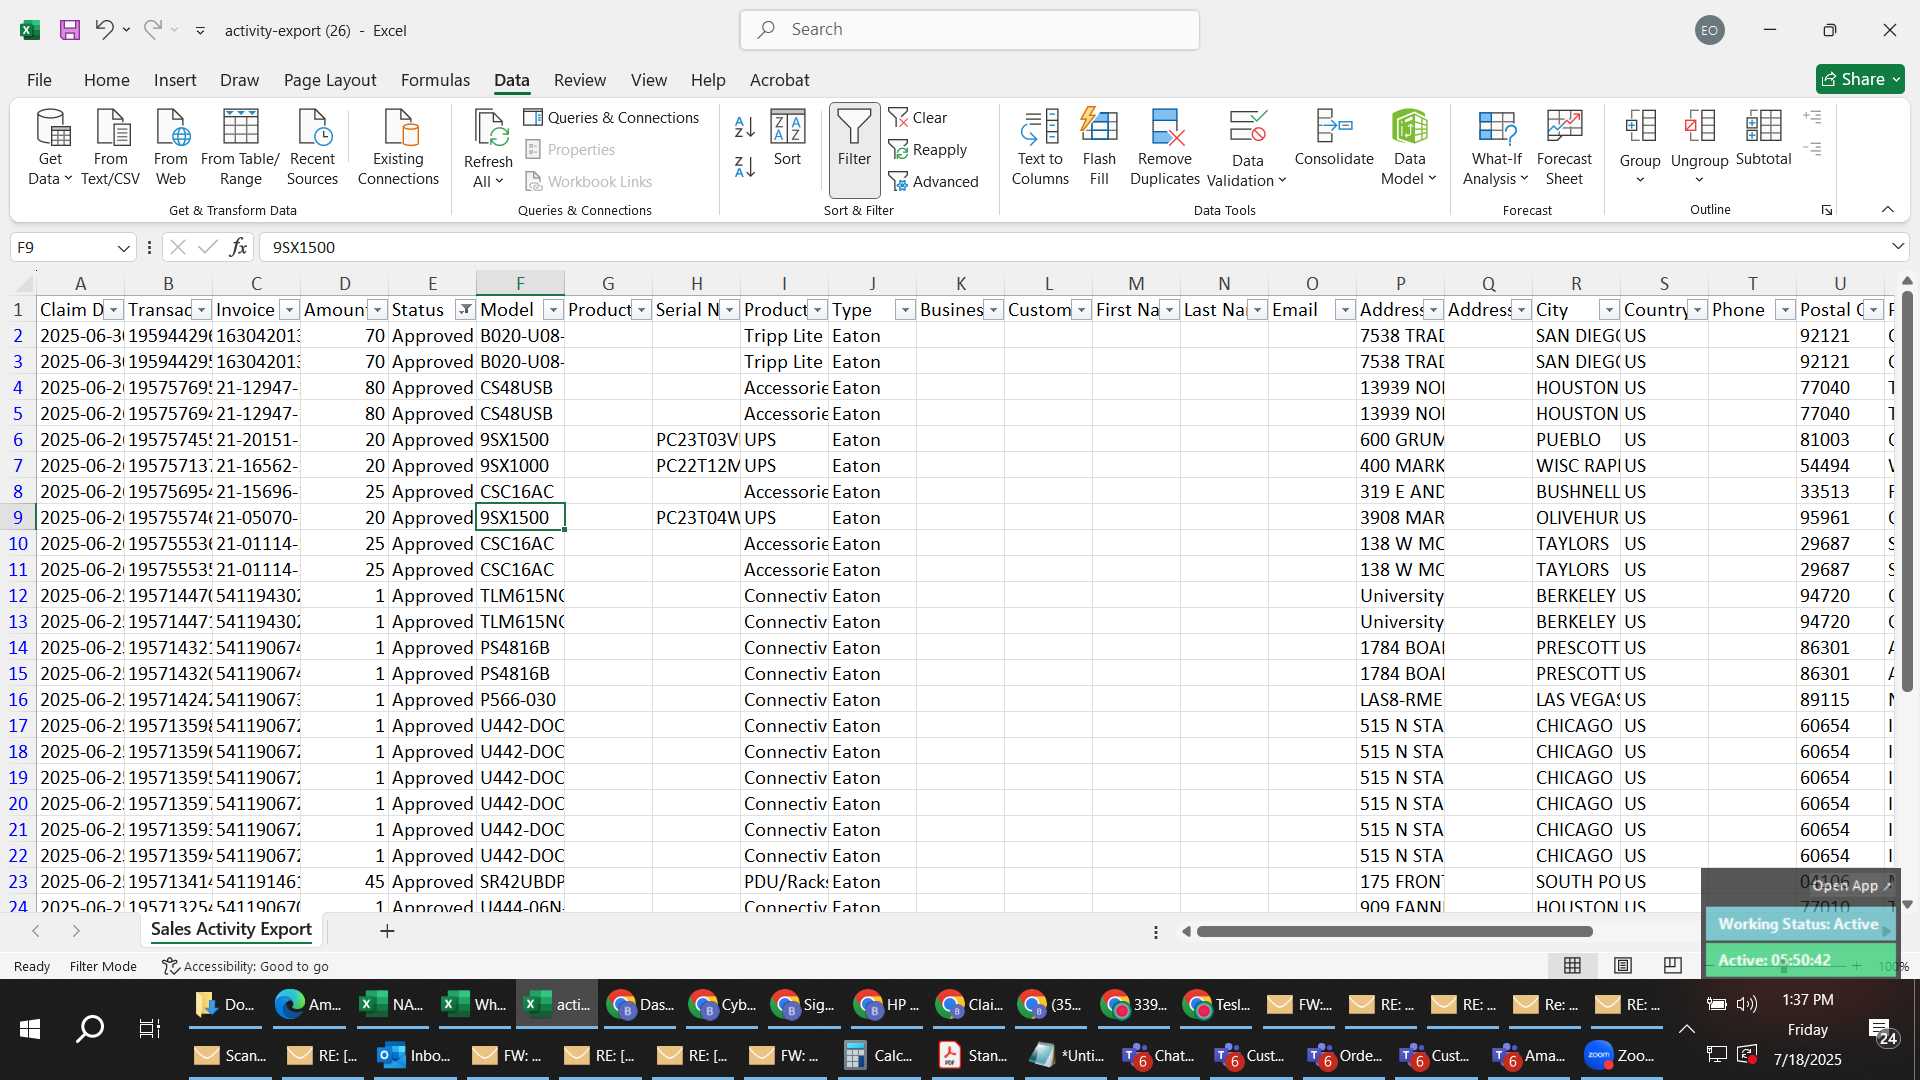Apply Flash Fill
1920x1080 pixels.
1099,148
